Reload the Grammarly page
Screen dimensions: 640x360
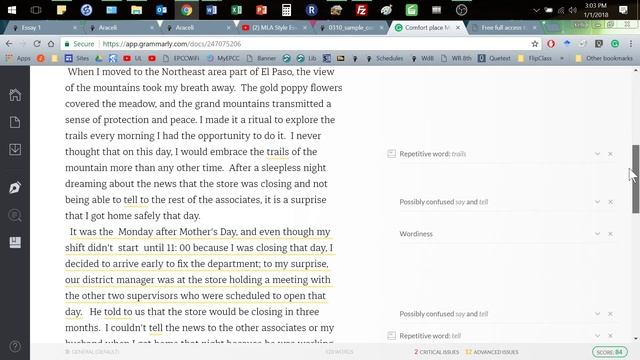click(37, 44)
